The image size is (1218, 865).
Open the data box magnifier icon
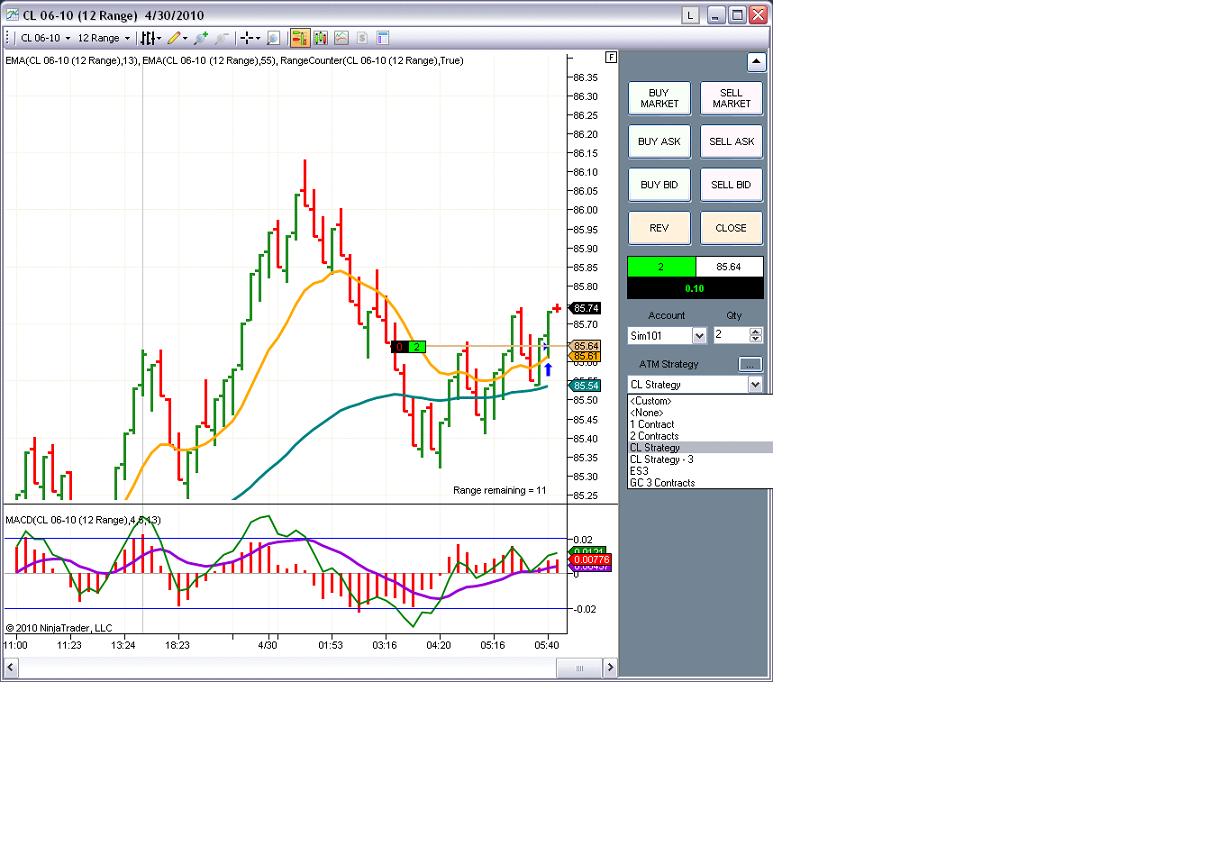pos(273,38)
